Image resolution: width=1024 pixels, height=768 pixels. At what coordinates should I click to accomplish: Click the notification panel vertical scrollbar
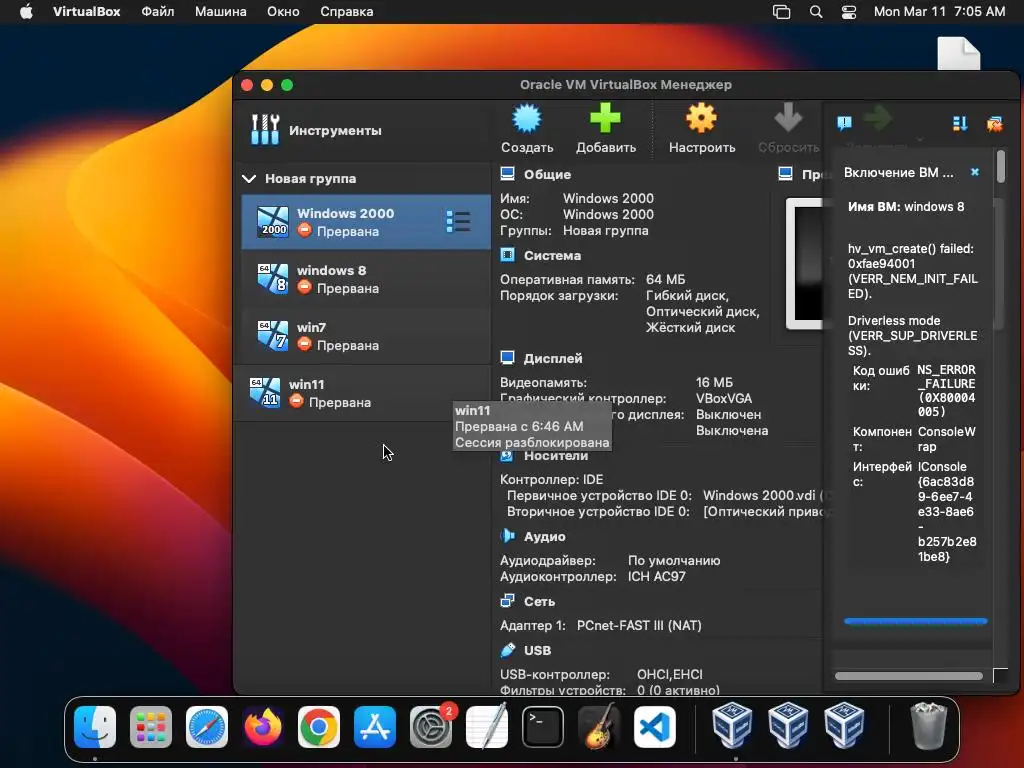(1001, 167)
